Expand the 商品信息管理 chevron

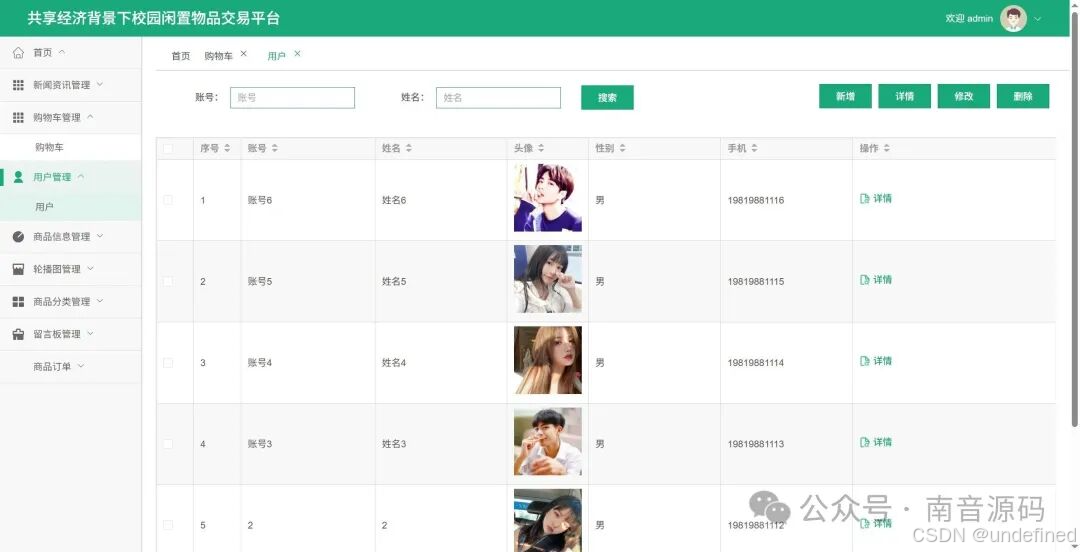click(99, 236)
